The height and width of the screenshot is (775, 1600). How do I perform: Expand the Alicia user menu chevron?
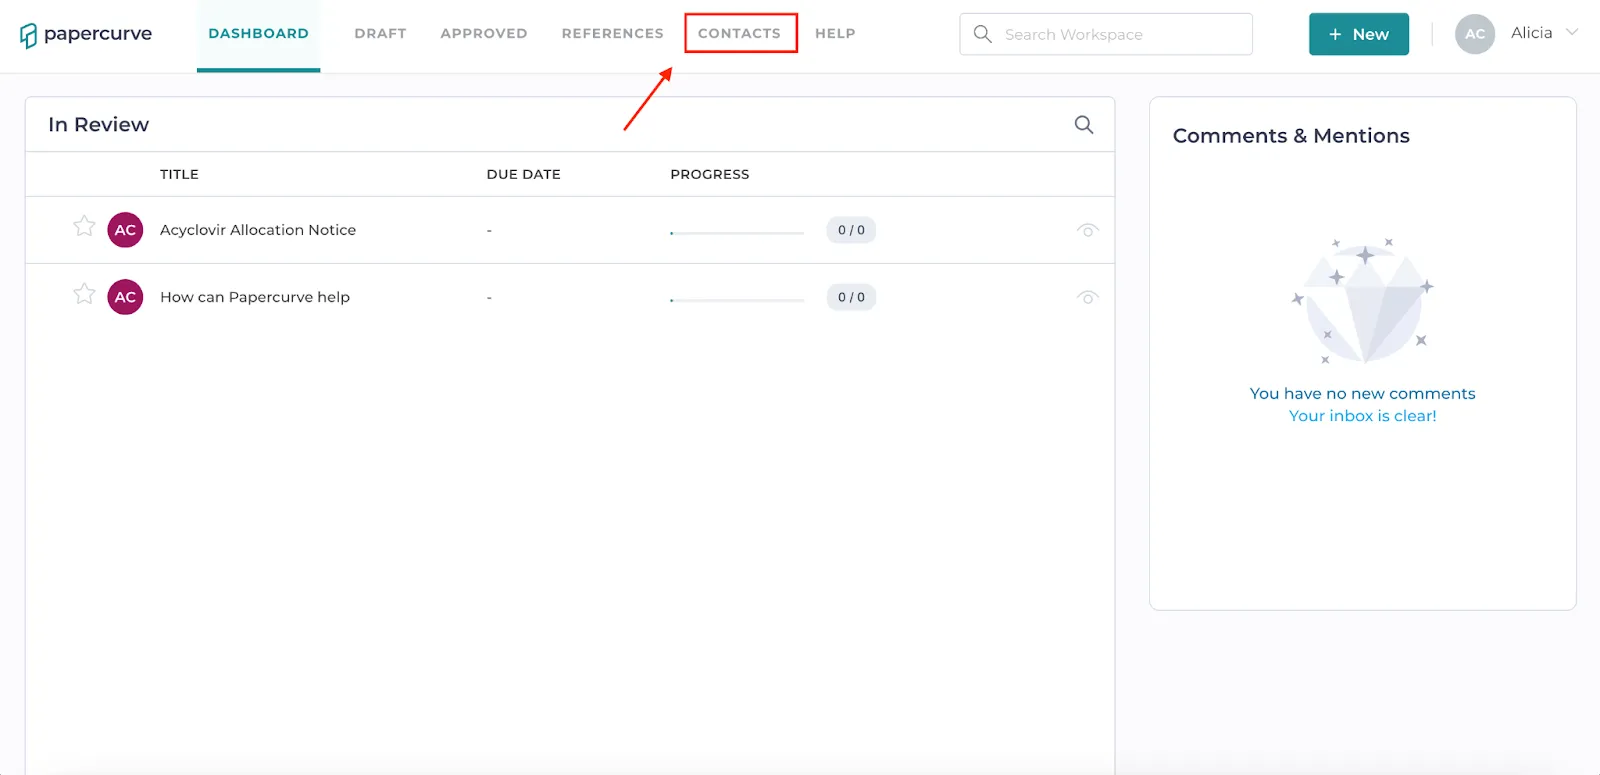click(x=1572, y=32)
